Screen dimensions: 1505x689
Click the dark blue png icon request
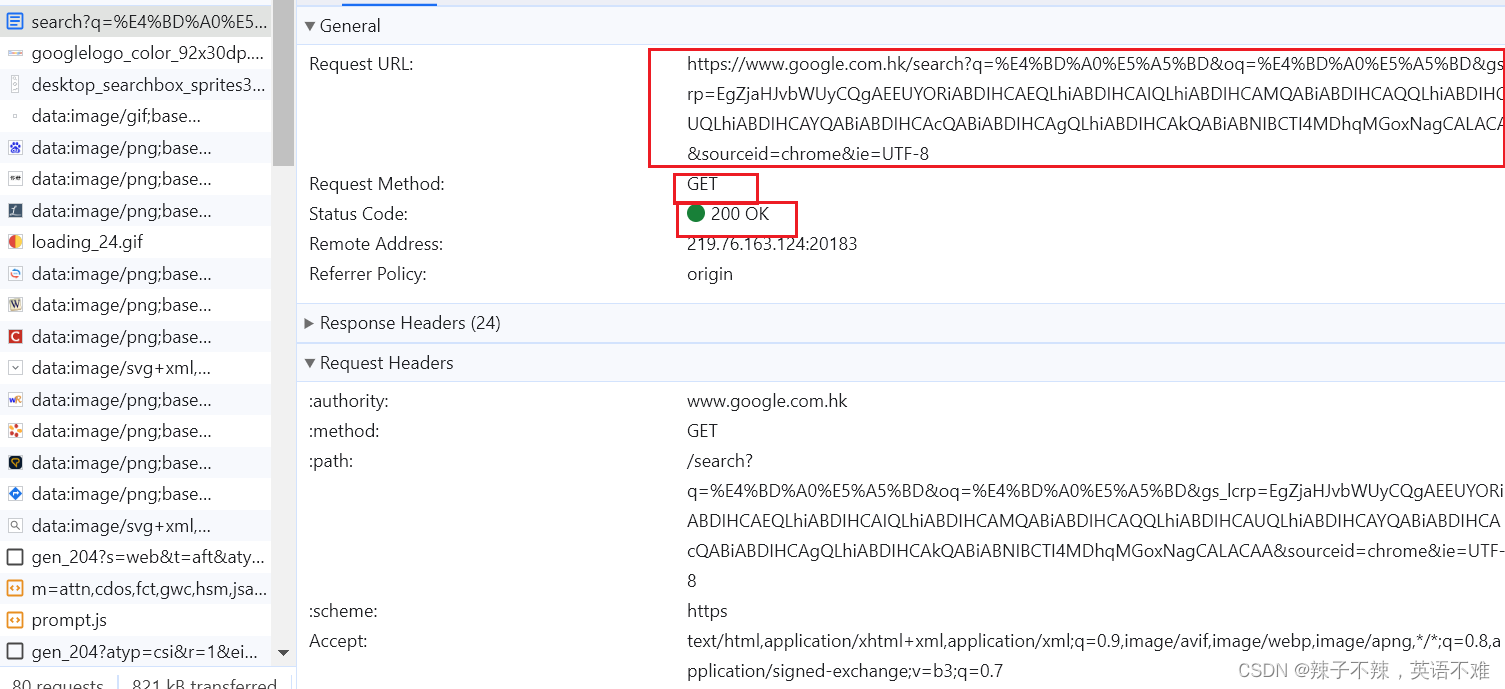pyautogui.click(x=15, y=211)
